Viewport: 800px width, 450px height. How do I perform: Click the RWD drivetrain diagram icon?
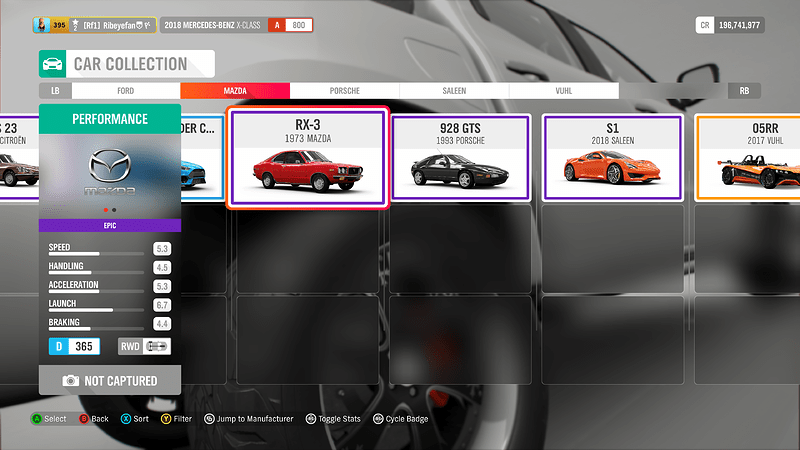pos(157,346)
